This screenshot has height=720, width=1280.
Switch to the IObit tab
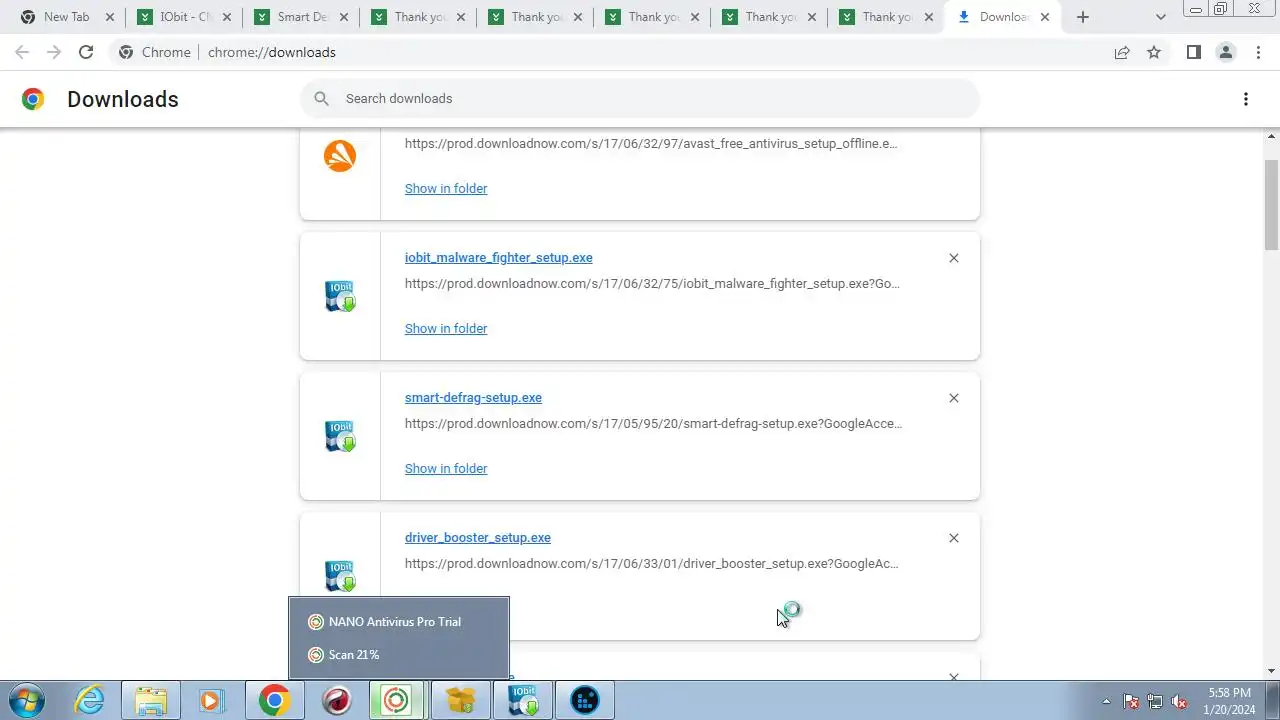[x=184, y=17]
